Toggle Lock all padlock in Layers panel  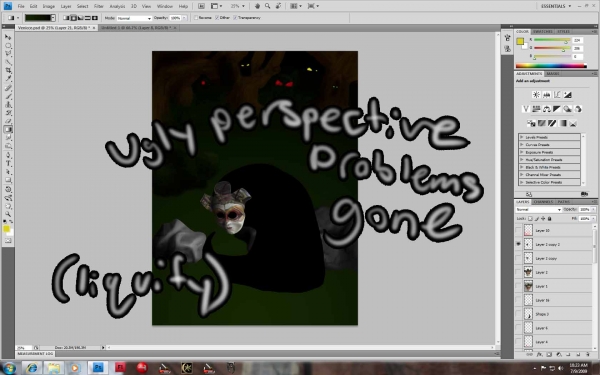coord(549,218)
